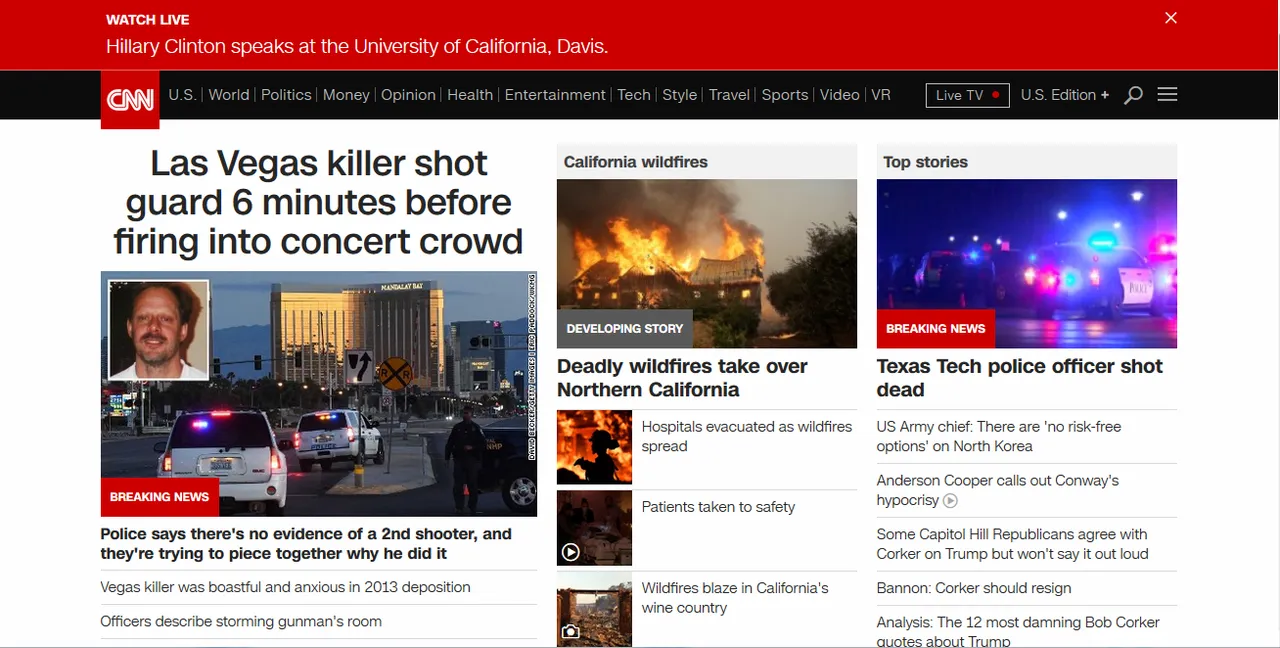Click the WATCH LIVE label
Image resolution: width=1280 pixels, height=648 pixels.
(x=148, y=20)
